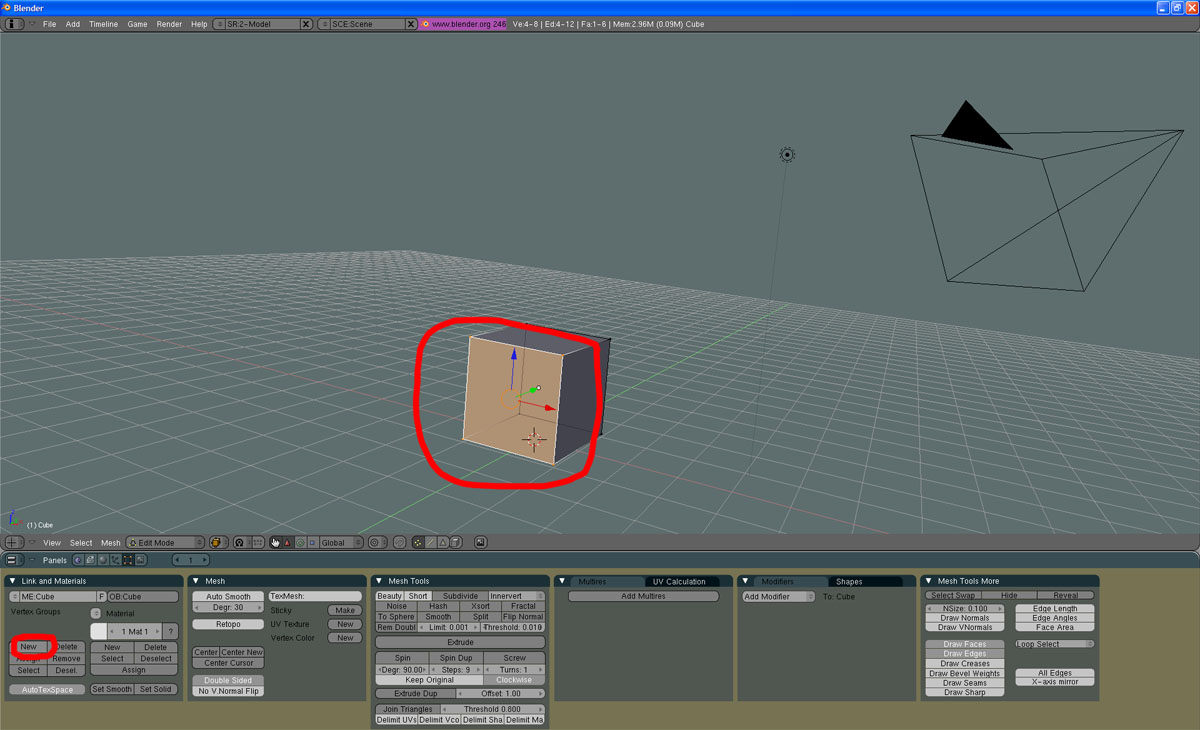The width and height of the screenshot is (1200, 730).
Task: Disable Draw Faces
Action: 965,645
